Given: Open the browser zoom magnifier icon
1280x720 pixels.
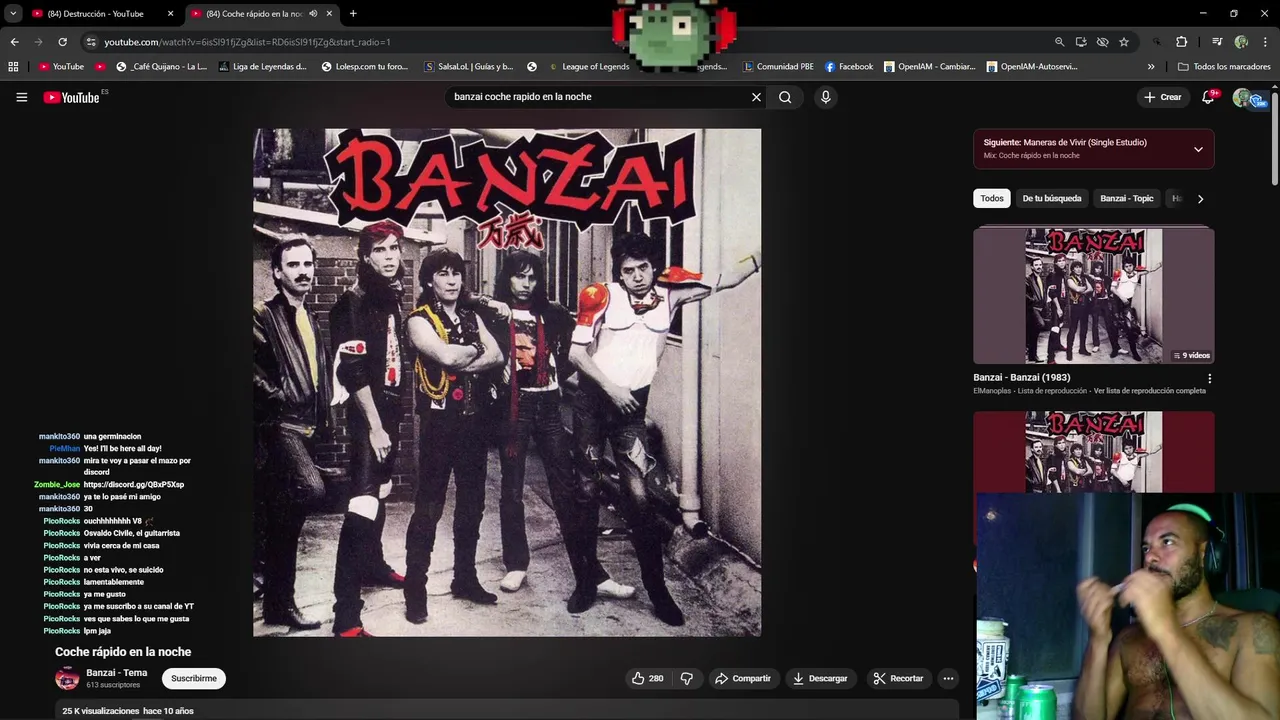Looking at the screenshot, I should 1059,42.
